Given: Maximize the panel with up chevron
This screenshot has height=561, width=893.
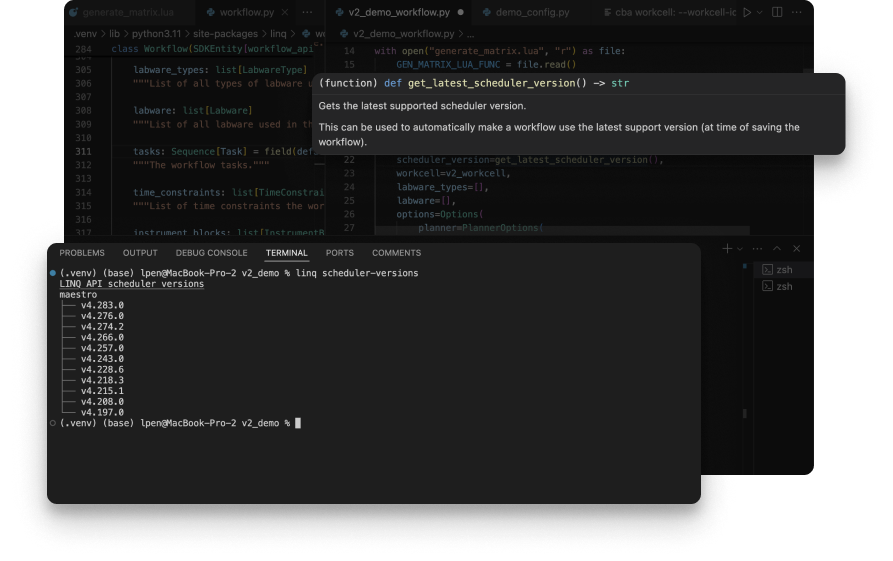Looking at the screenshot, I should [x=777, y=248].
